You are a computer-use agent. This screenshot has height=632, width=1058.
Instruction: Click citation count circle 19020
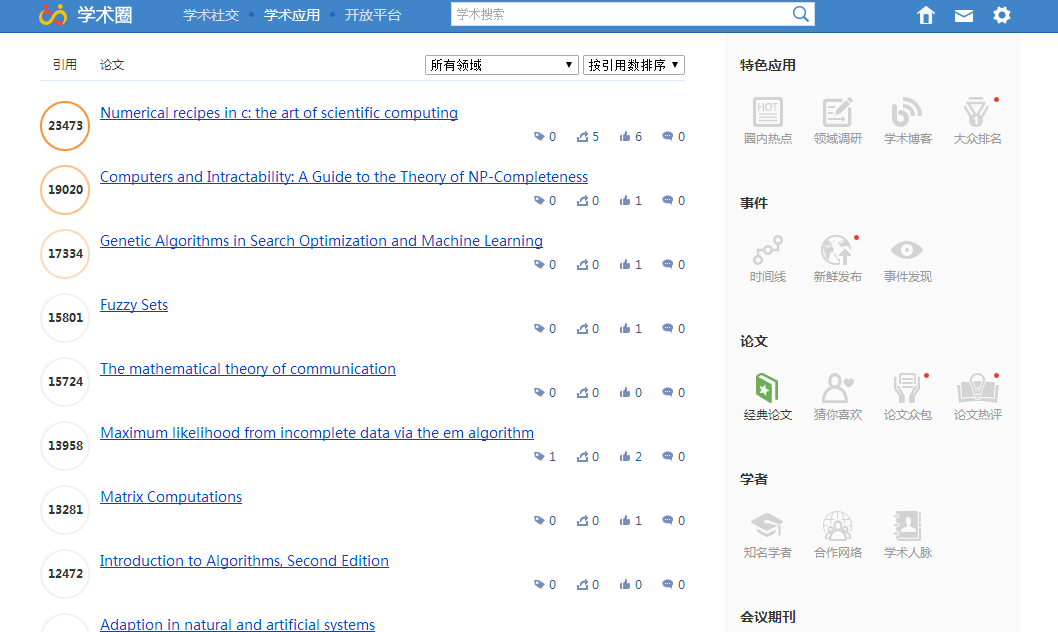click(x=65, y=190)
